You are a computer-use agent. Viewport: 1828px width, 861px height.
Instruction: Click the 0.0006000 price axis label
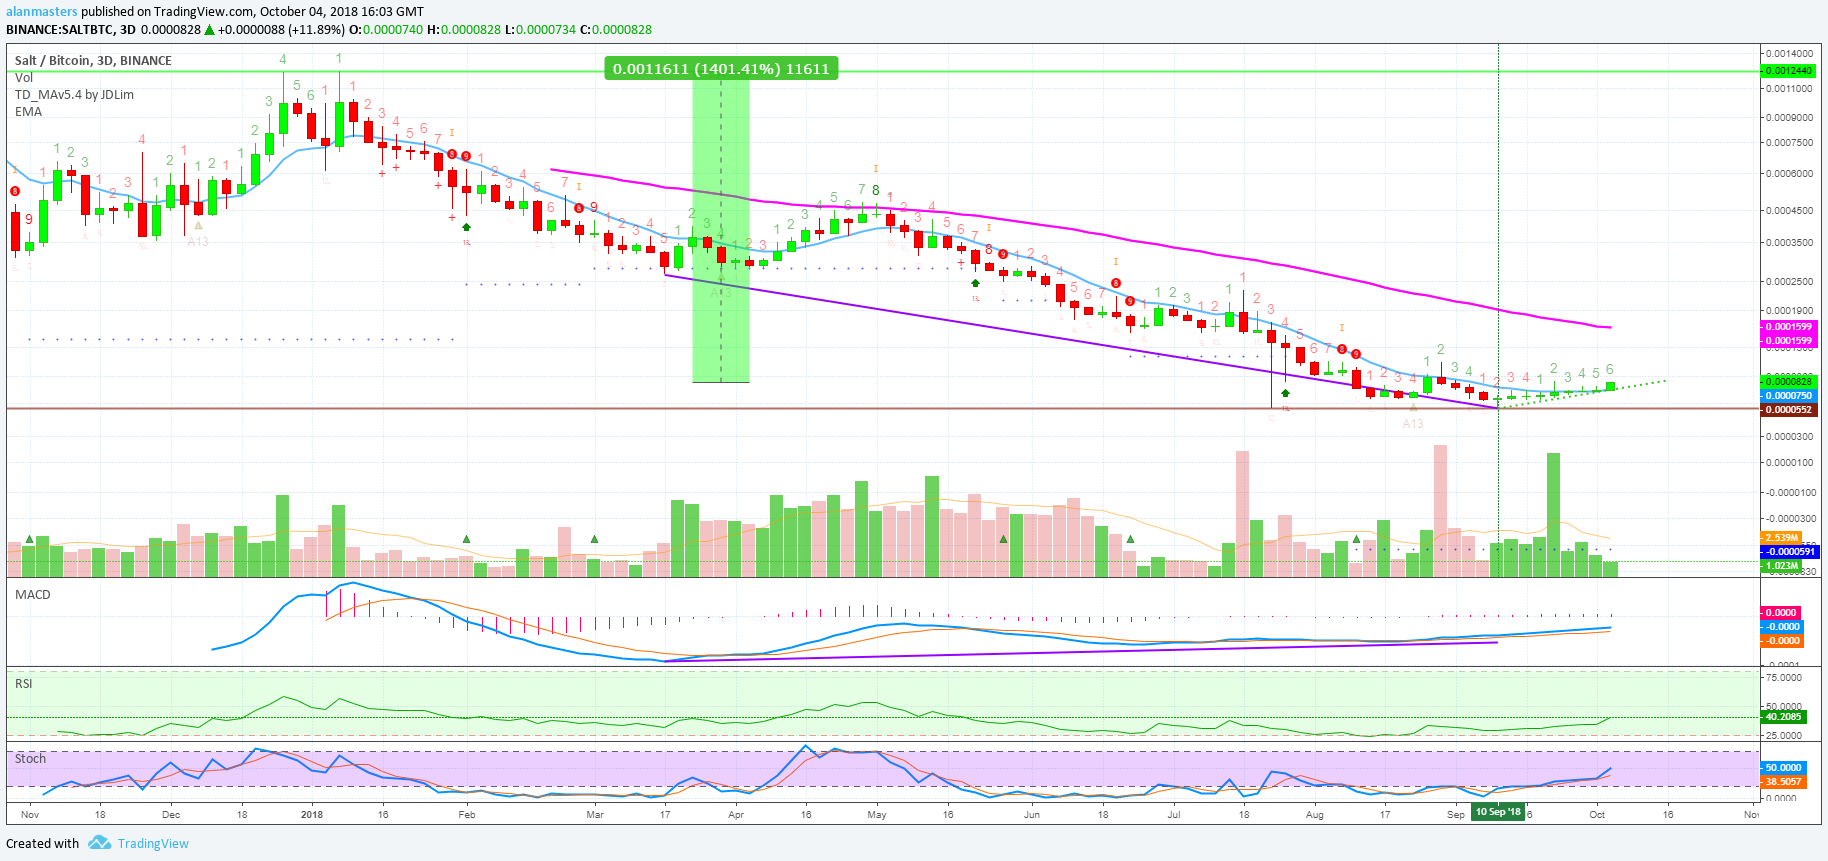pyautogui.click(x=1790, y=173)
